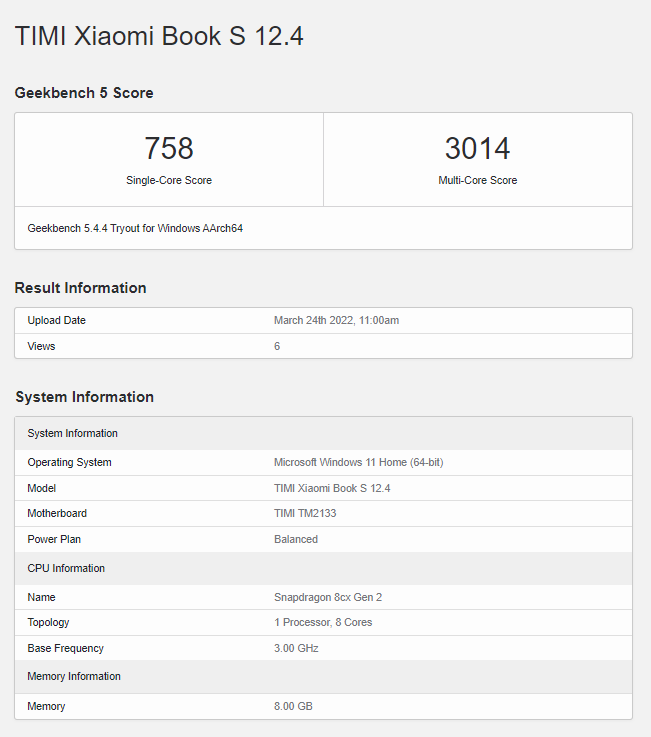Click the upload date March 24th 2022 value
Screen dimensions: 651x737
click(x=336, y=321)
